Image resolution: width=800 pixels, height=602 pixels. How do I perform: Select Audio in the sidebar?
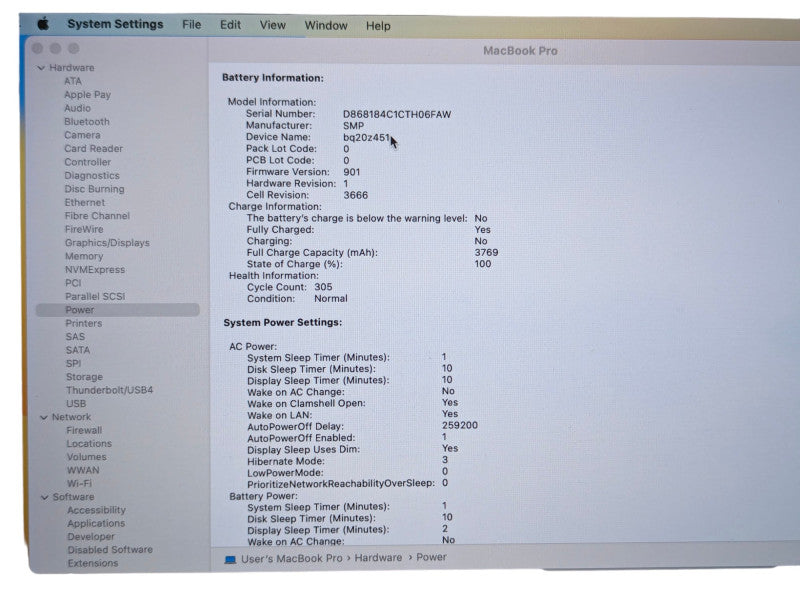pos(78,108)
